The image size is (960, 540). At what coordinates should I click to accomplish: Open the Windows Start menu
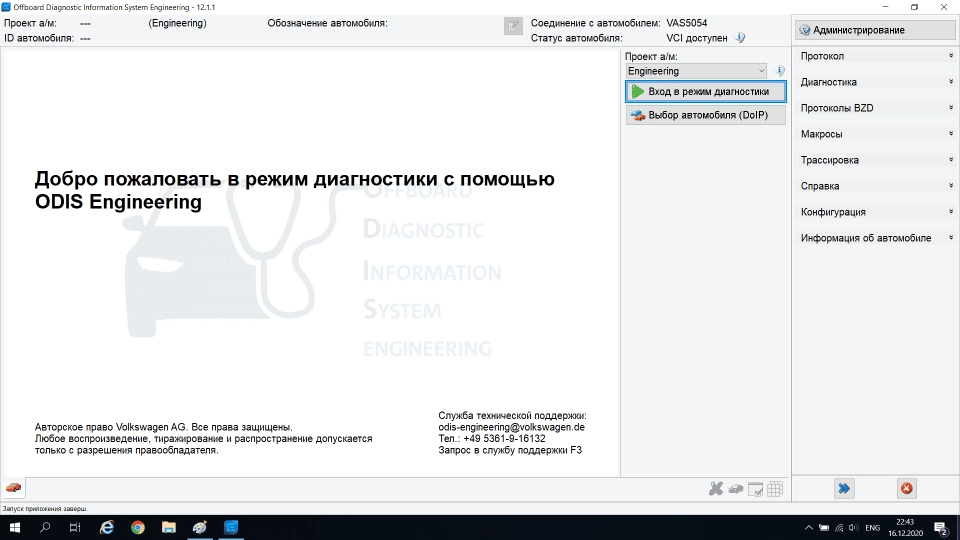(15, 527)
